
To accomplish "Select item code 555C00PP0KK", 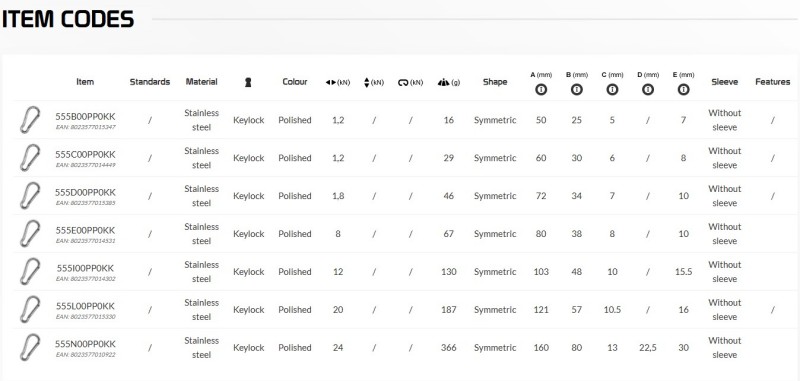I will coord(85,154).
